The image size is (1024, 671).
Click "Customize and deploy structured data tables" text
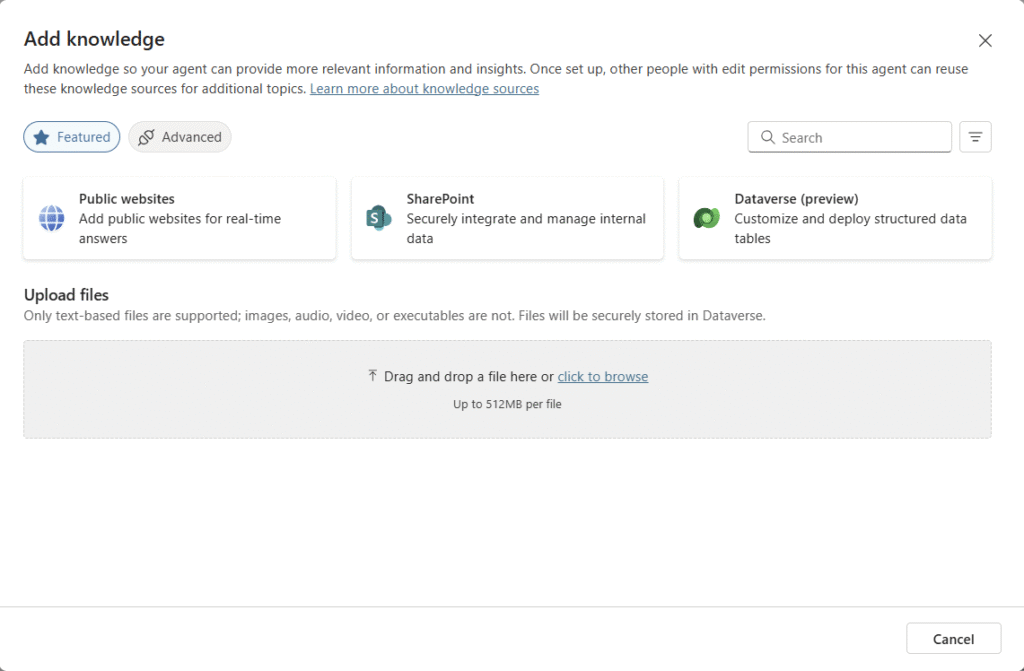[x=850, y=229]
